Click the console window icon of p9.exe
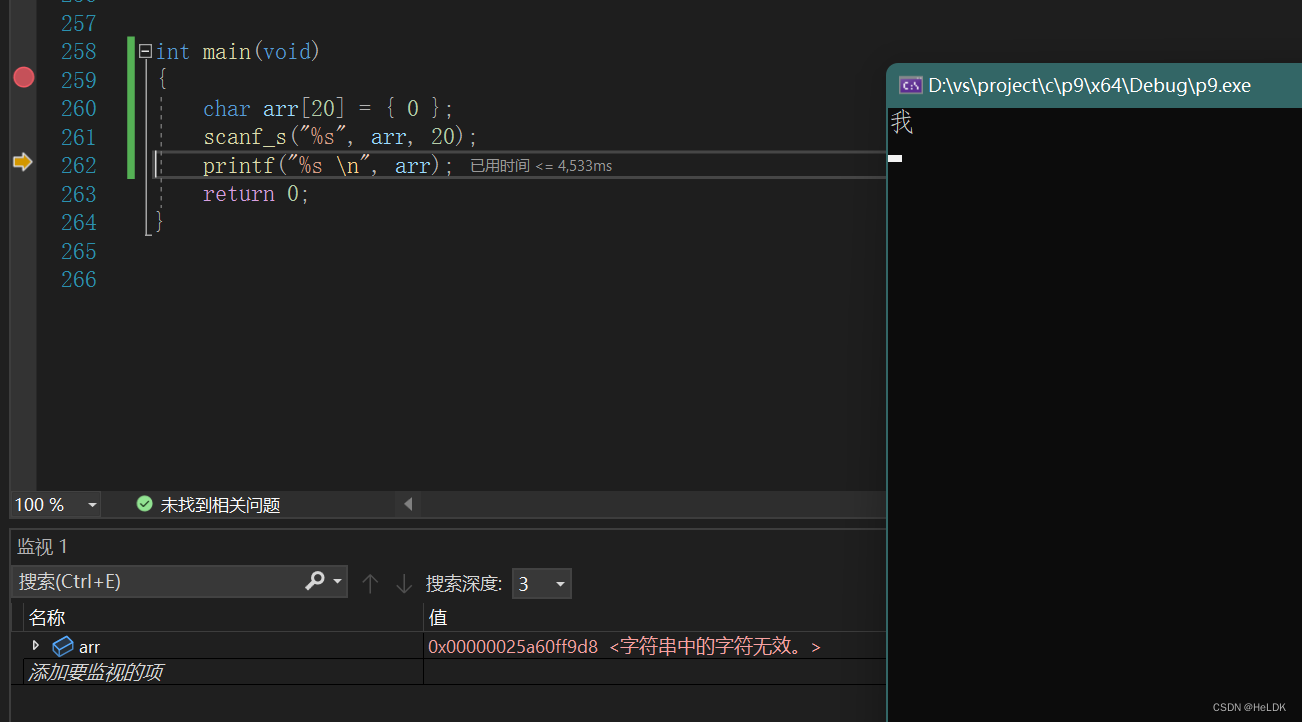This screenshot has width=1302, height=722. tap(910, 85)
